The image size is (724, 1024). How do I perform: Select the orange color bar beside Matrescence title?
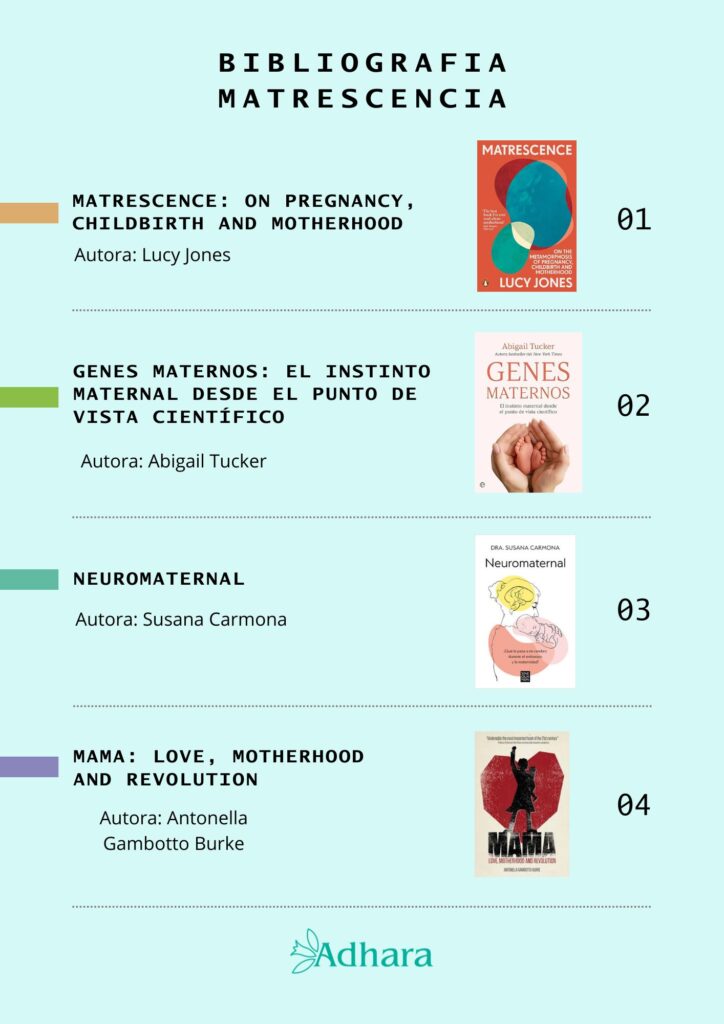29,213
